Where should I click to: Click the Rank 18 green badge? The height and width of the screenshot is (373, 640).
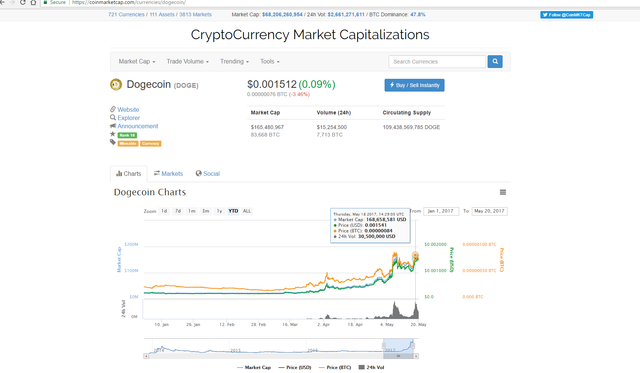click(x=127, y=135)
